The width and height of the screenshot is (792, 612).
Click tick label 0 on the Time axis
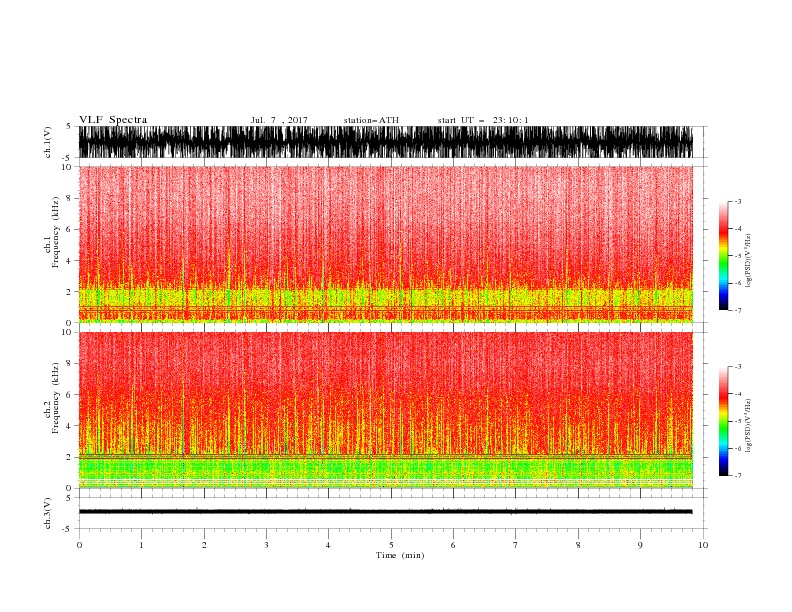click(79, 545)
